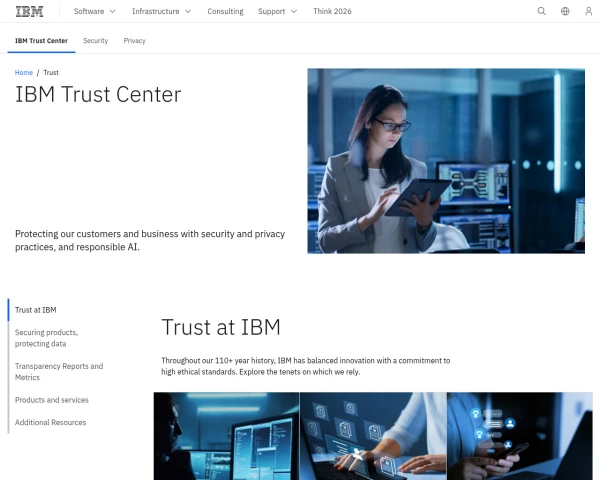Jump to Trust at IBM section
This screenshot has width=600, height=480.
click(x=36, y=310)
